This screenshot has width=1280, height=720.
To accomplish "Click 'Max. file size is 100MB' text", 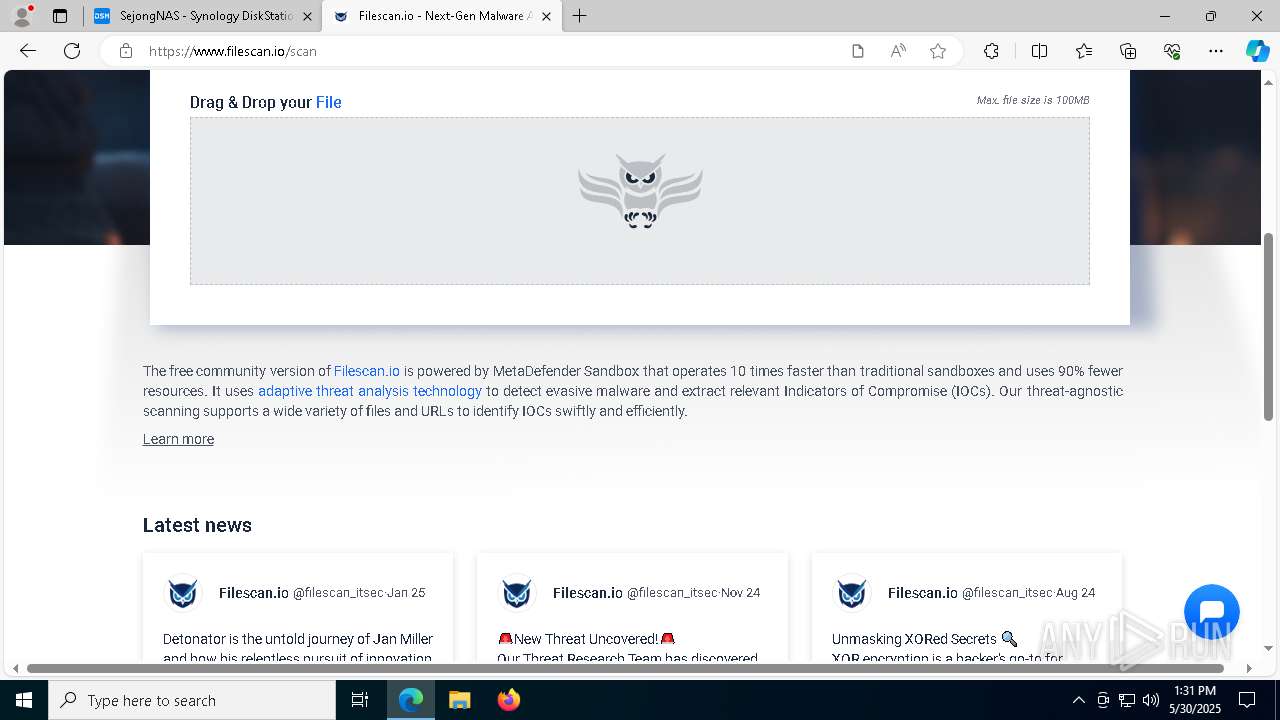I will click(1033, 100).
